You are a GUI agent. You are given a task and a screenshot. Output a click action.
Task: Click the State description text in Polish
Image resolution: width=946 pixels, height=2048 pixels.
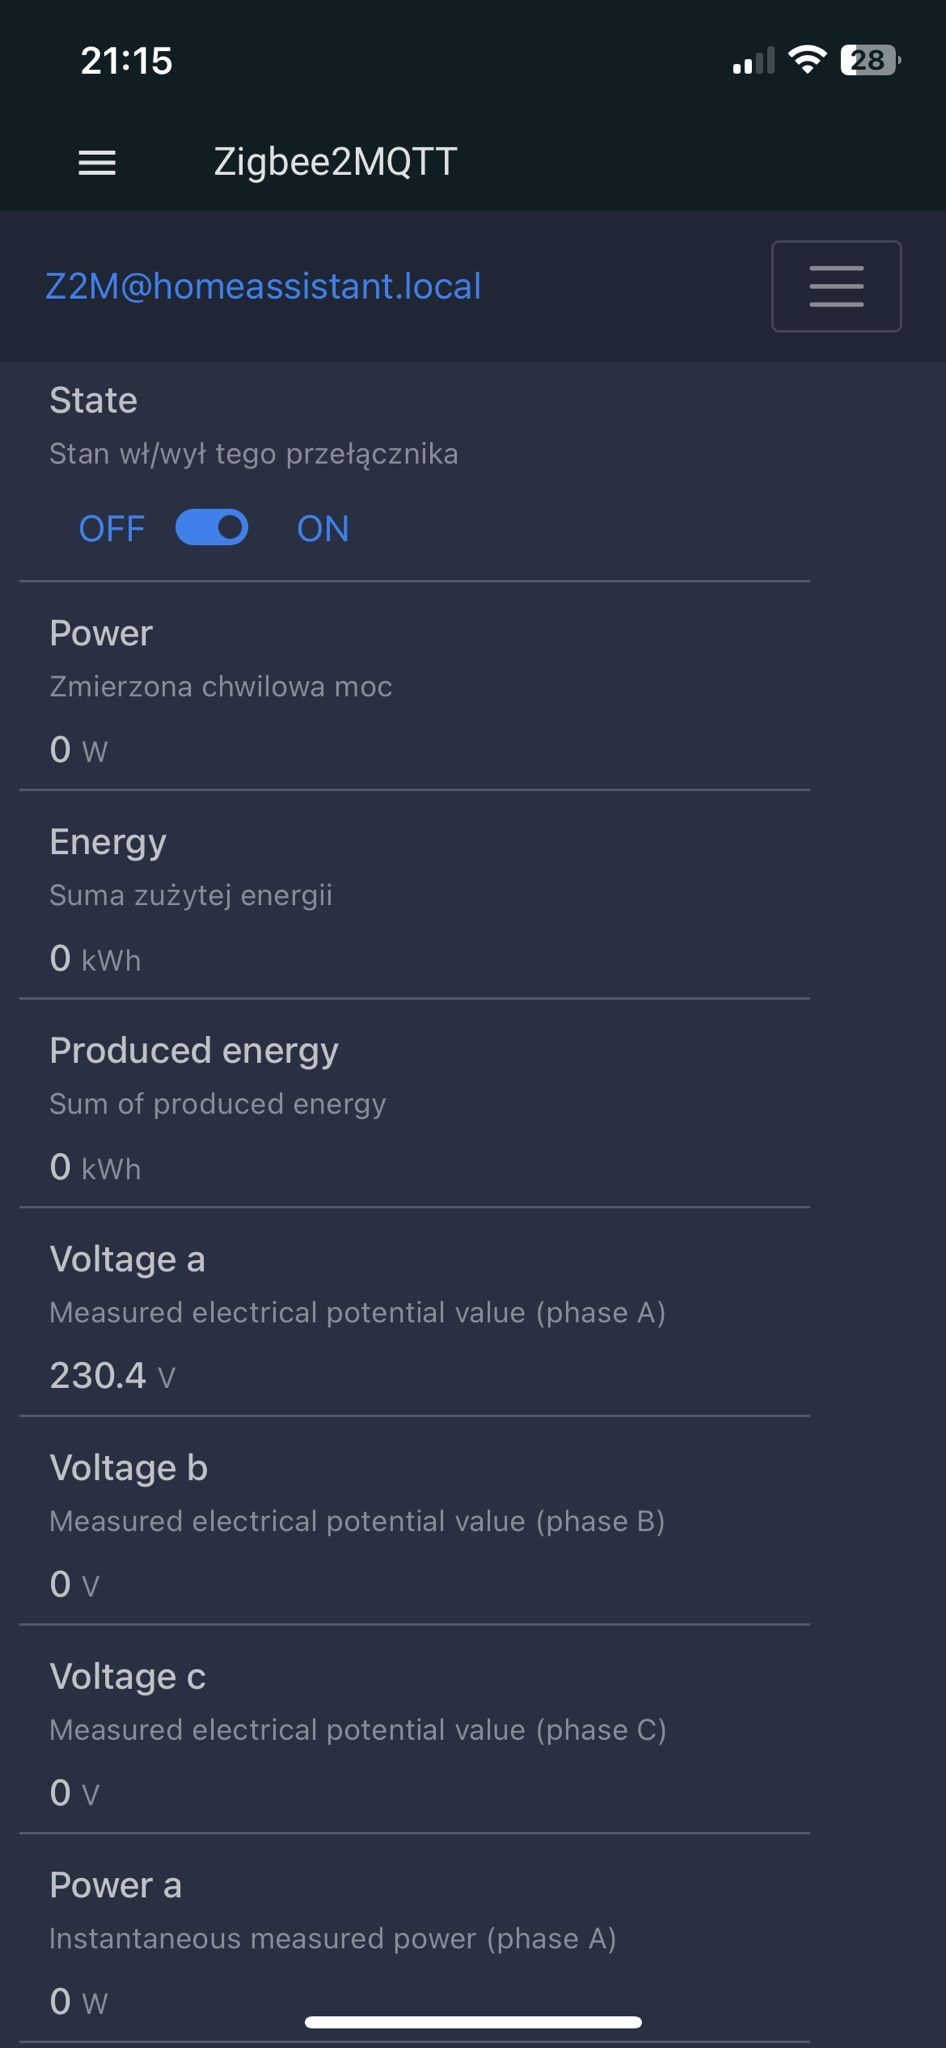pyautogui.click(x=254, y=454)
